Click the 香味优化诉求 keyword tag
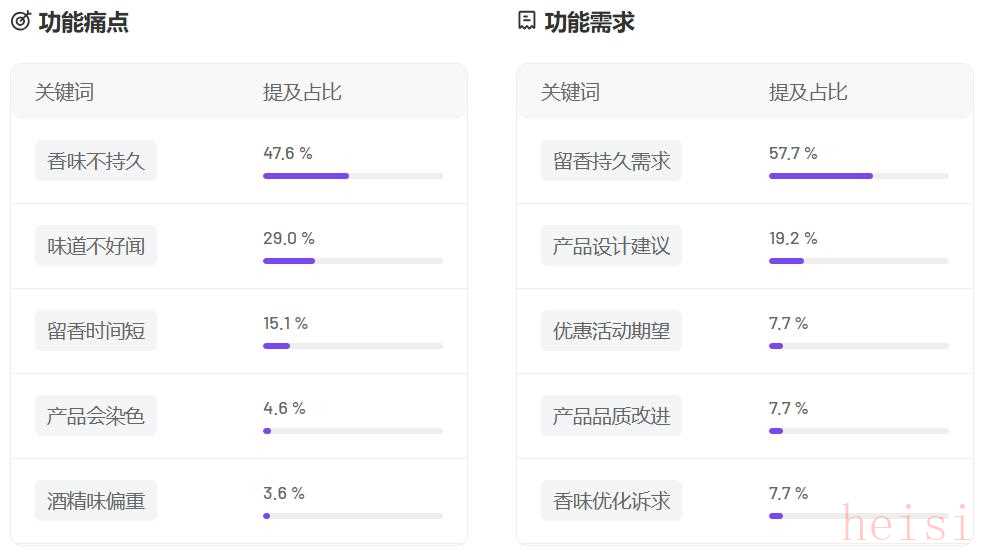The image size is (987, 553). tap(612, 501)
